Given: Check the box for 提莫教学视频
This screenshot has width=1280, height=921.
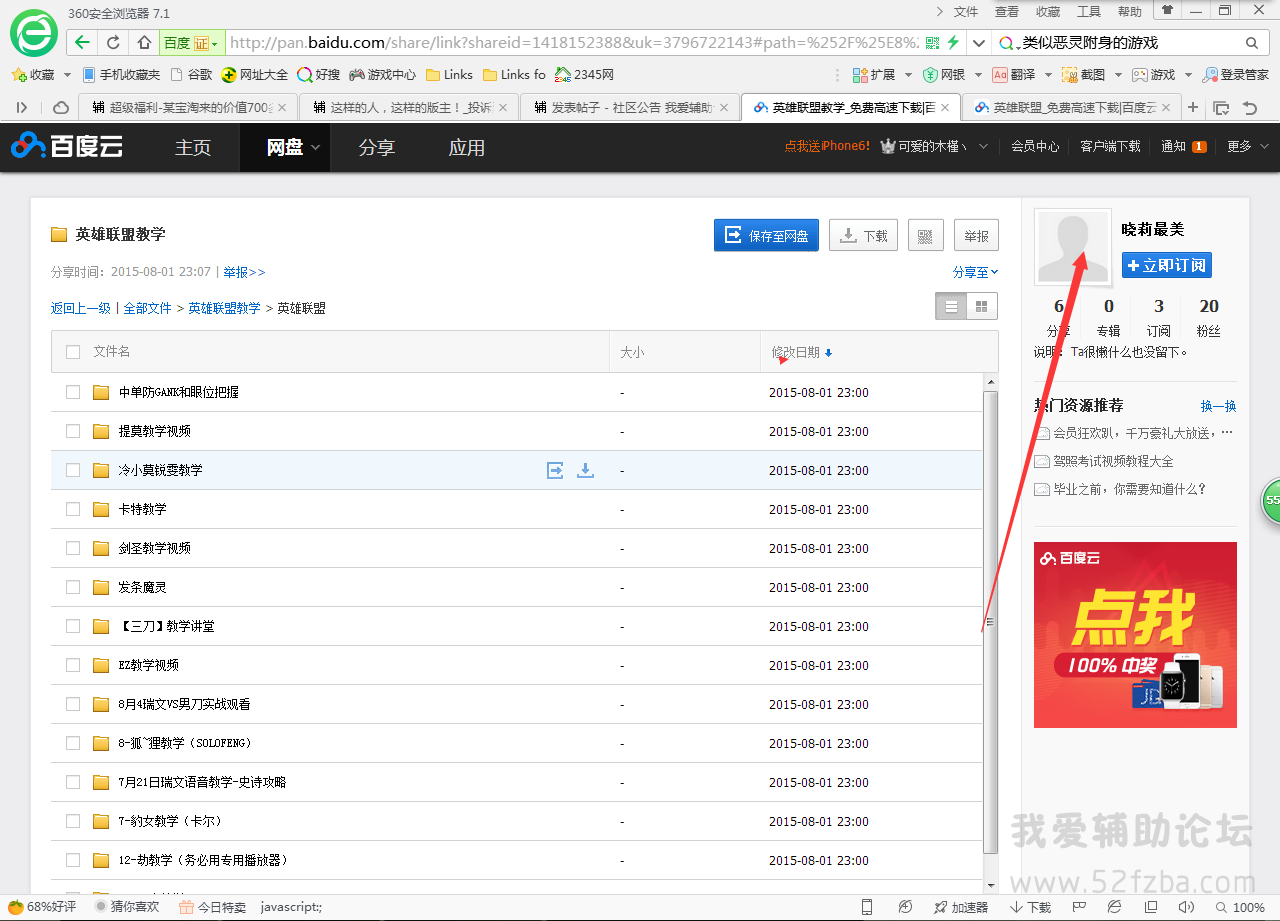Looking at the screenshot, I should (73, 431).
